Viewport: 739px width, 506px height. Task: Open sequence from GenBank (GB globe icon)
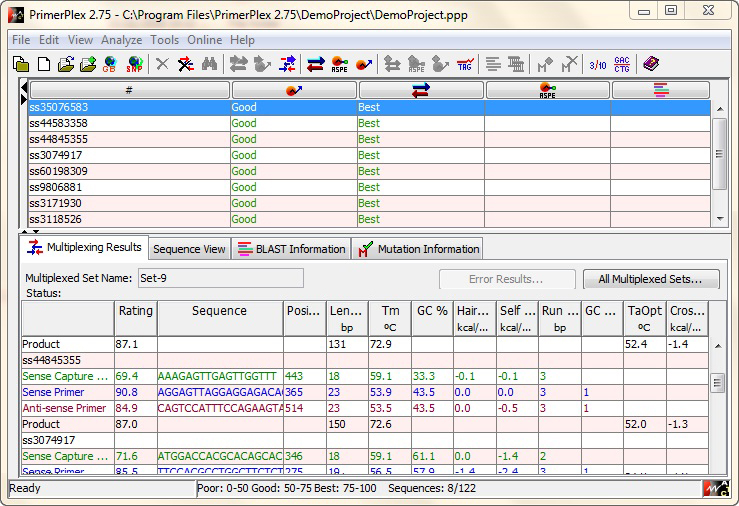click(110, 64)
